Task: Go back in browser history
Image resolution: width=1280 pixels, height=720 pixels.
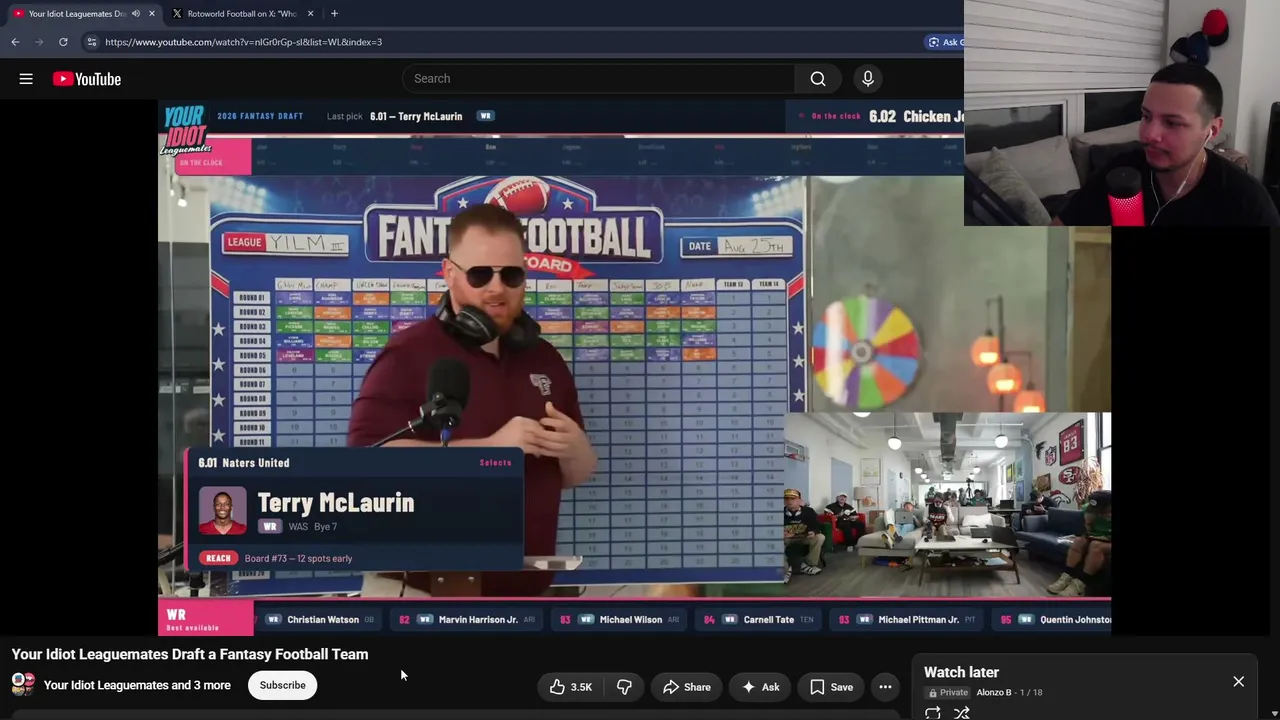Action: [x=15, y=42]
